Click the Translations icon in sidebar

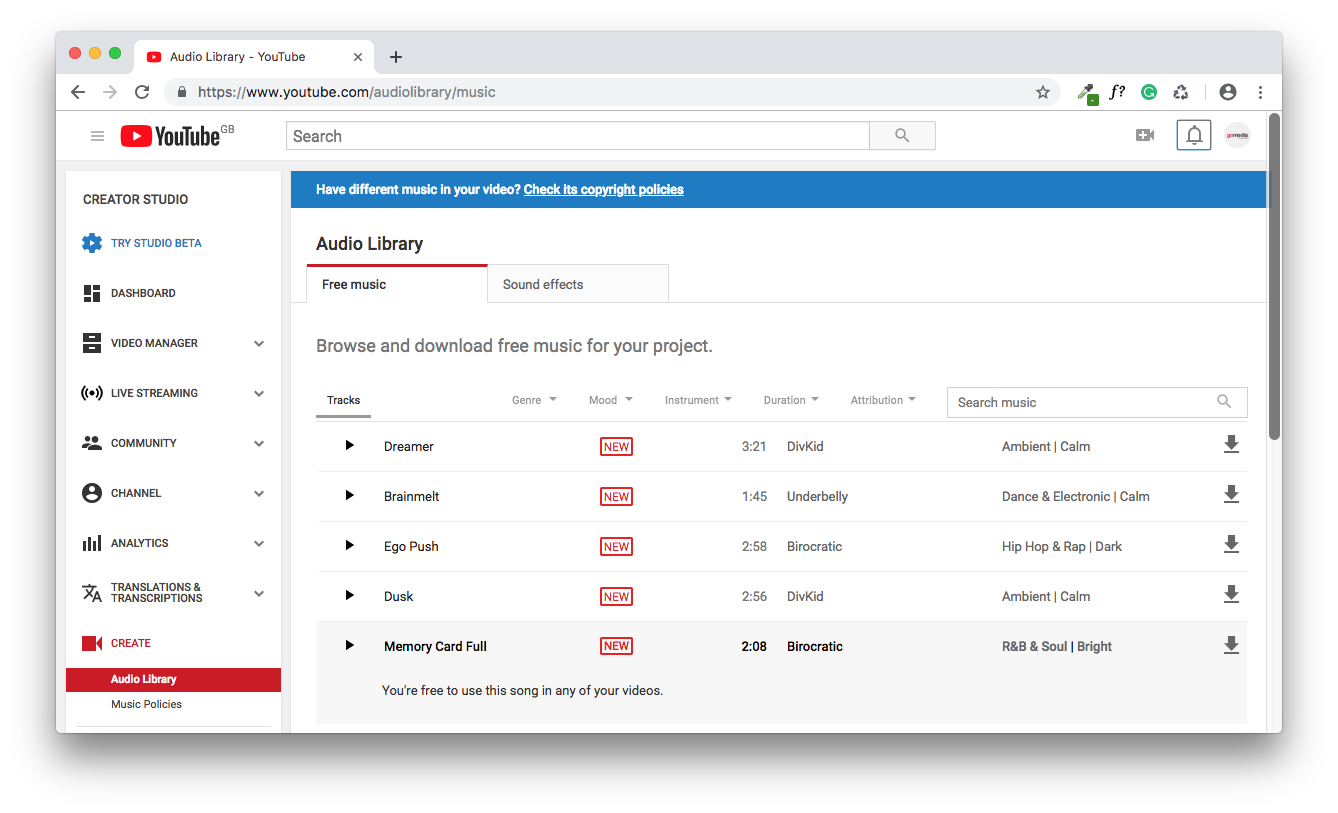(x=92, y=593)
